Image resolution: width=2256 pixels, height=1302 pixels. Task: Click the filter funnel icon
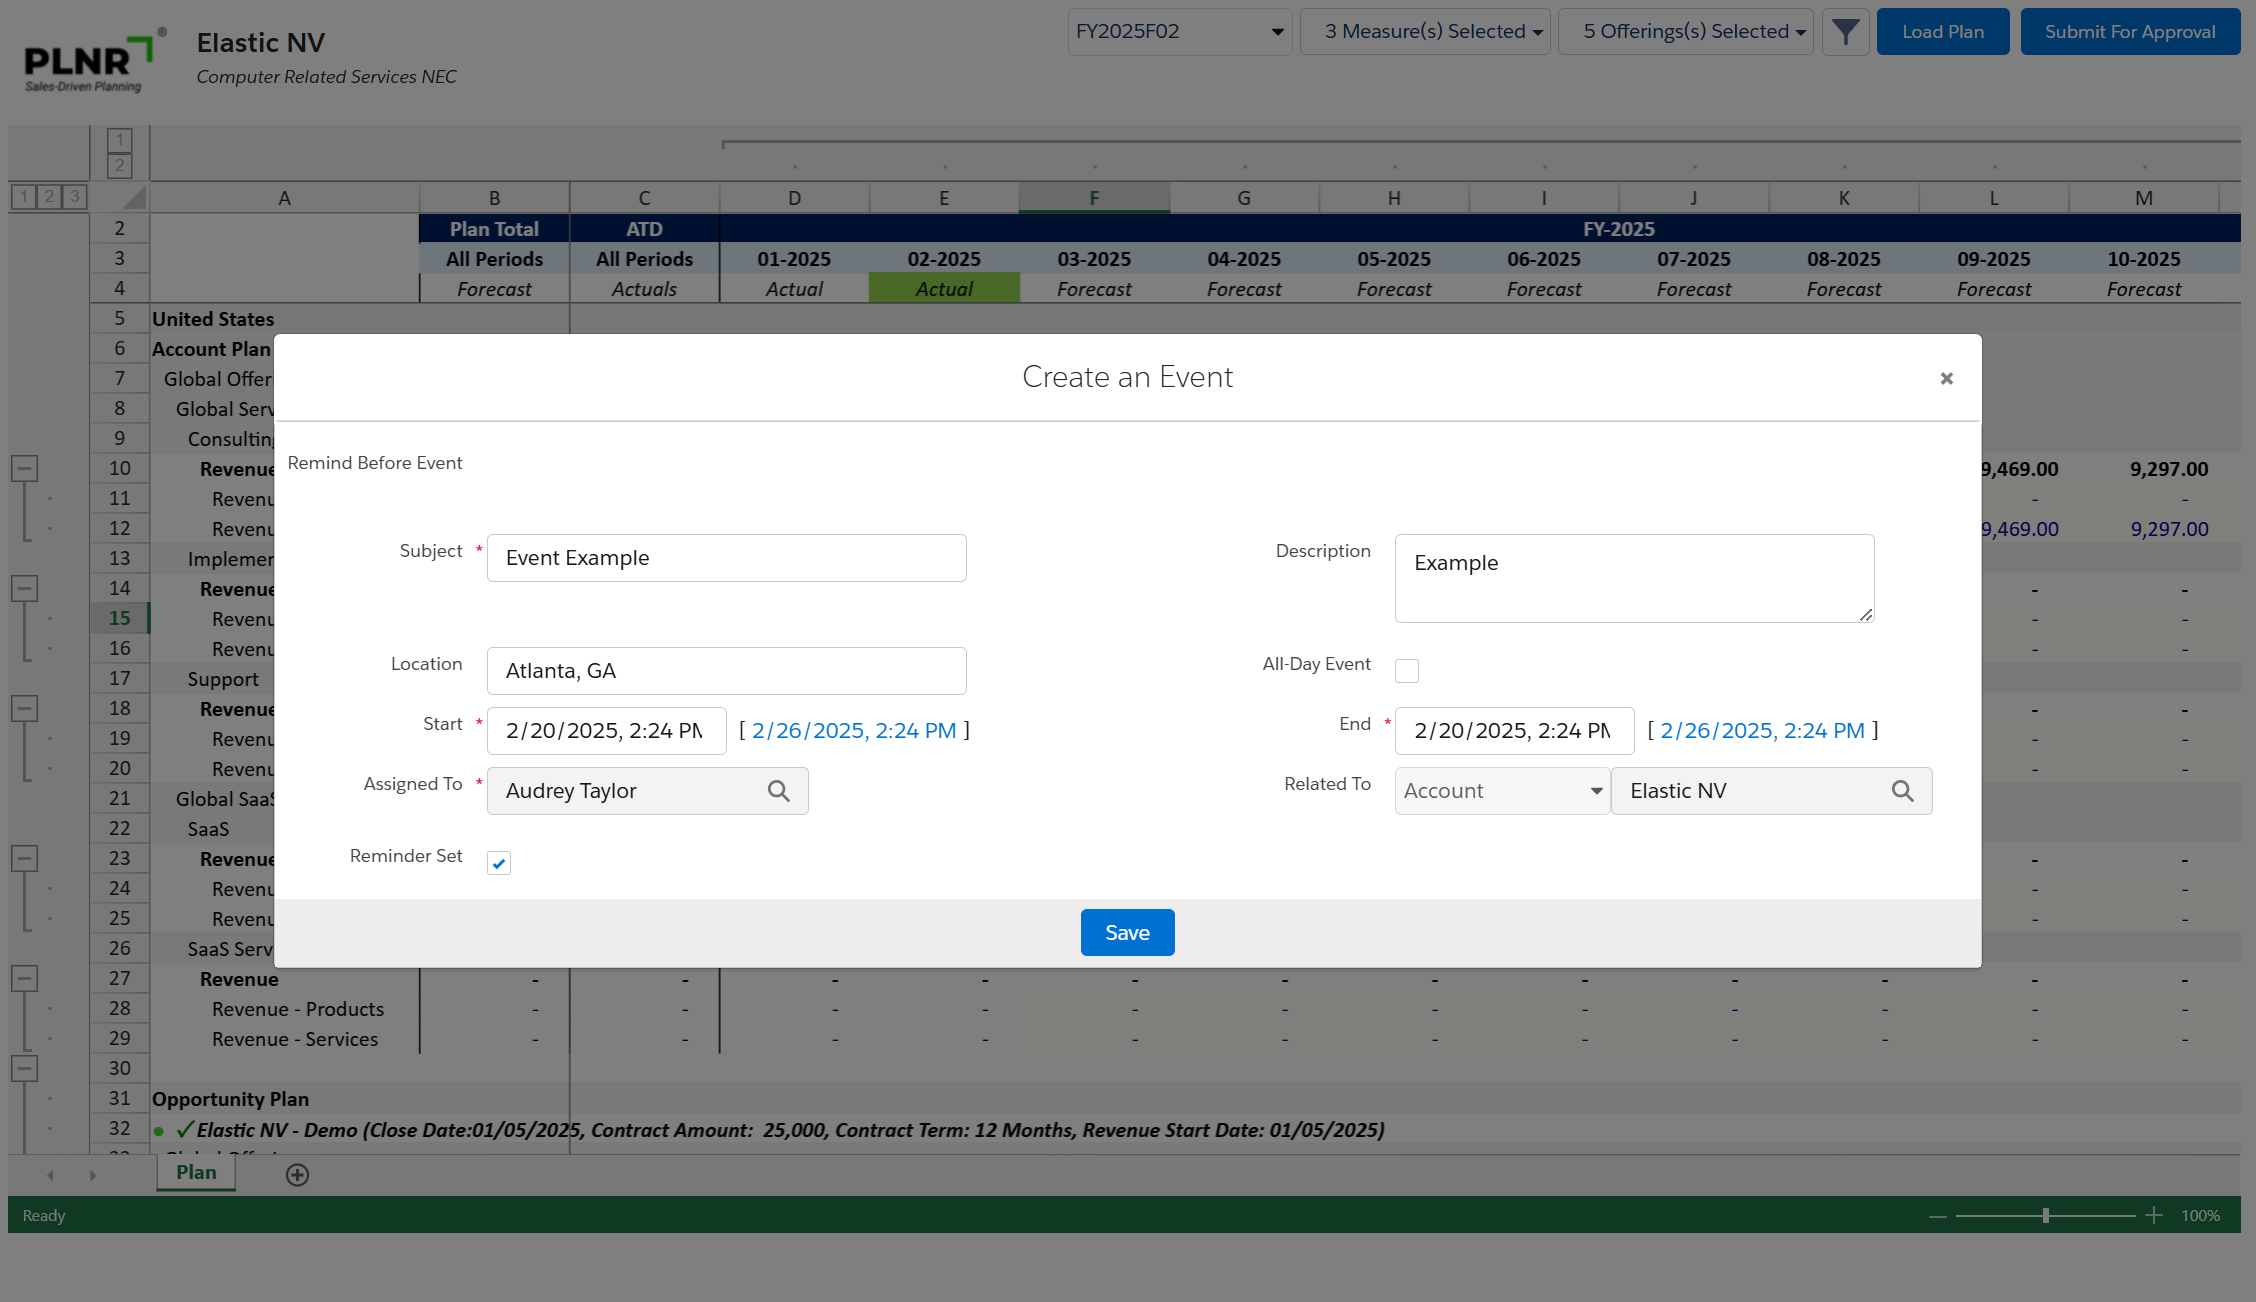(1845, 32)
